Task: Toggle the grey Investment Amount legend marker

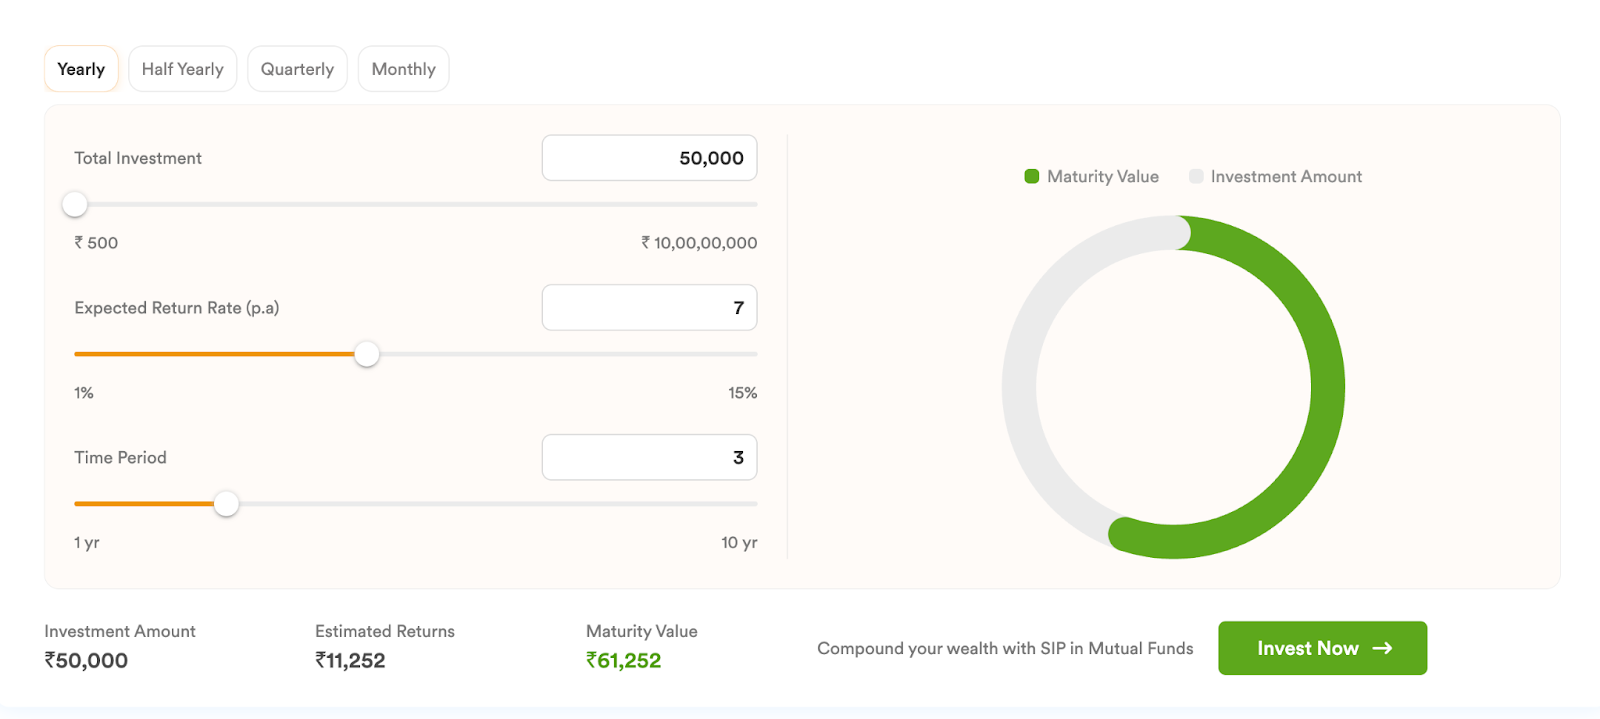Action: (x=1196, y=176)
